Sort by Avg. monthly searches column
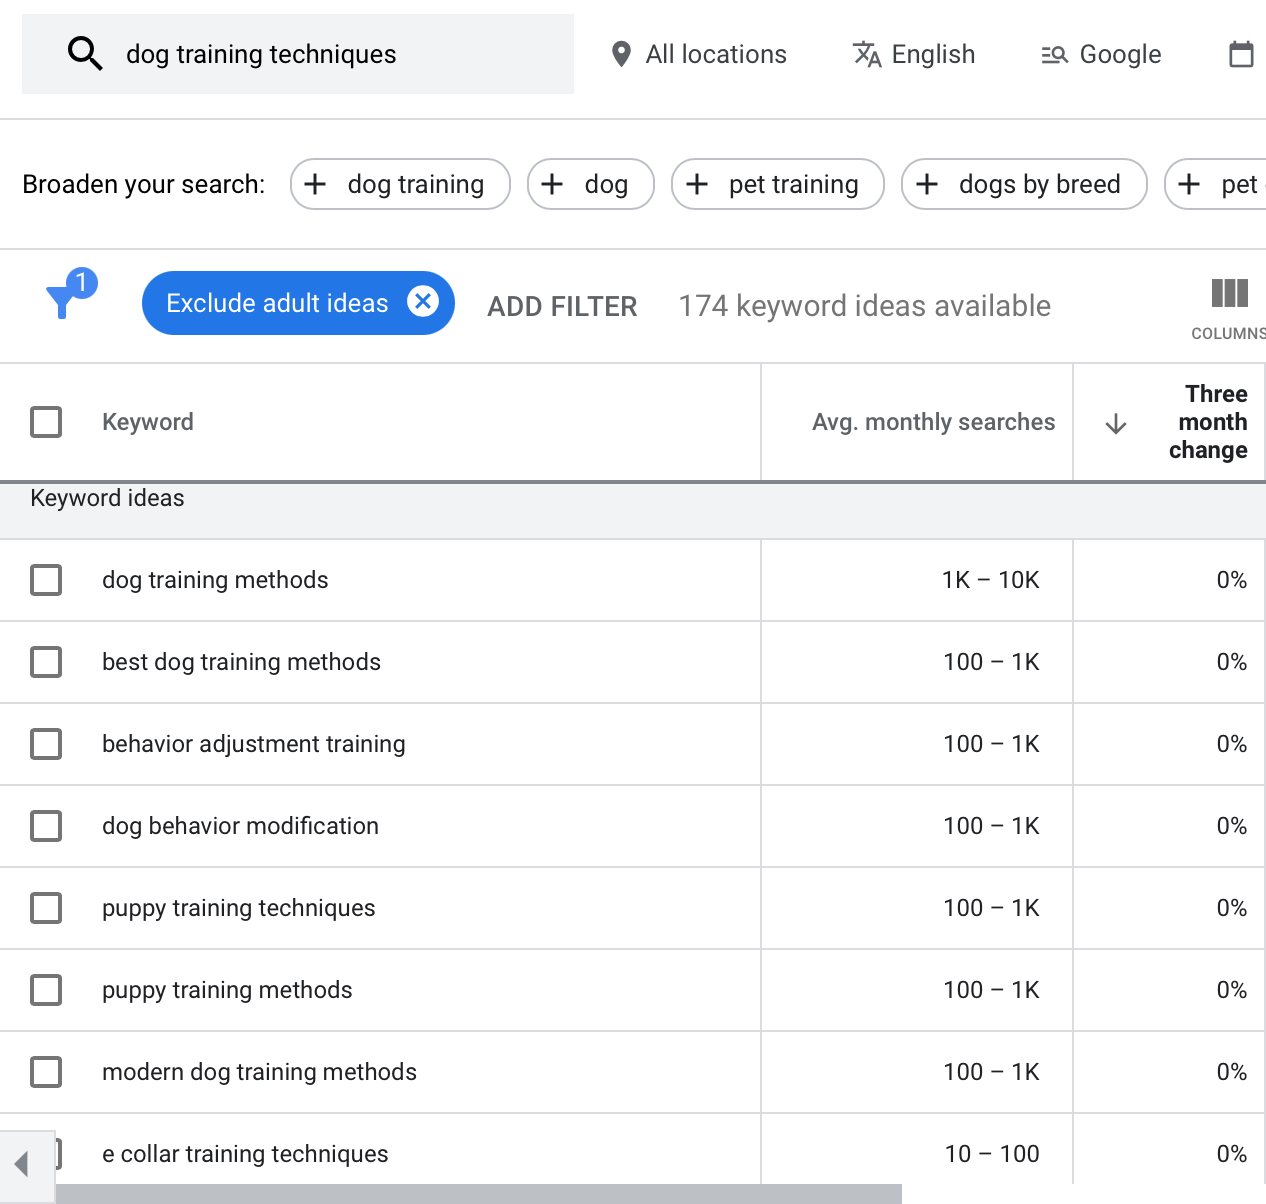 coord(933,422)
